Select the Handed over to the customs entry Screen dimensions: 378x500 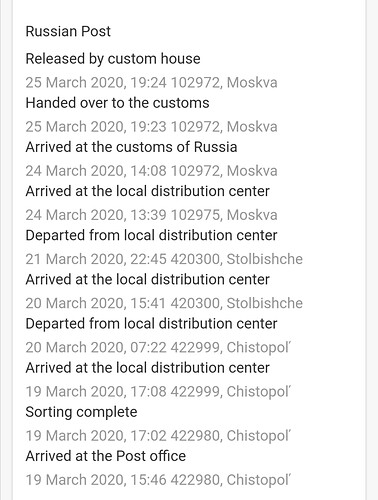(117, 103)
